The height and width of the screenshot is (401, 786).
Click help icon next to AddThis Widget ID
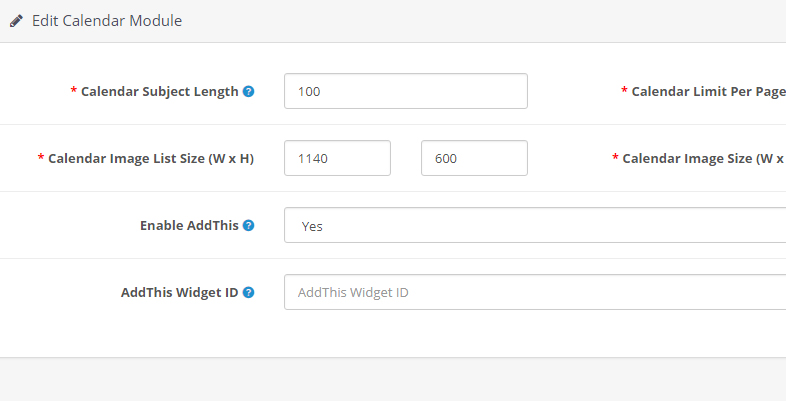coord(248,292)
